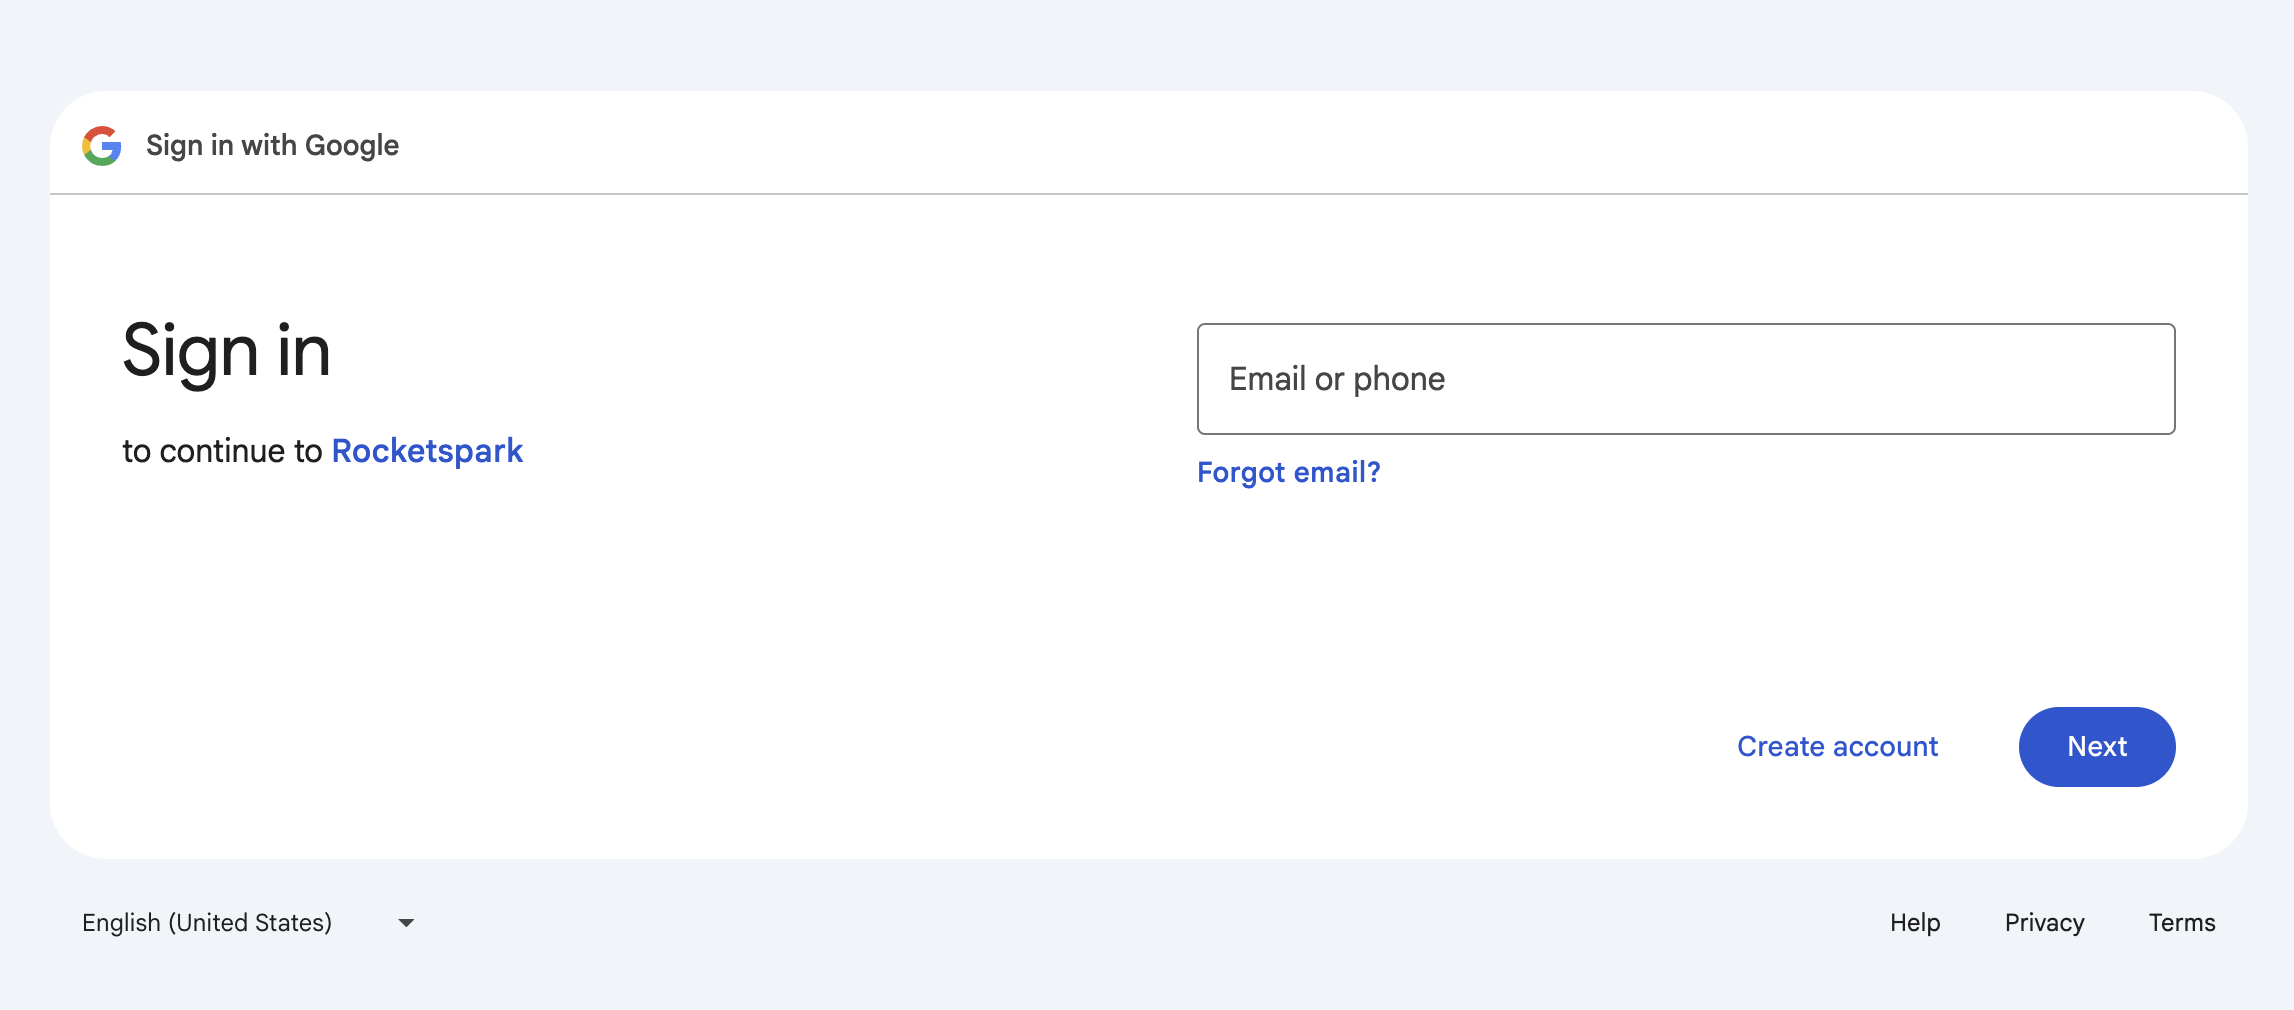The image size is (2294, 1010).
Task: Open the Terms link
Action: click(x=2182, y=922)
